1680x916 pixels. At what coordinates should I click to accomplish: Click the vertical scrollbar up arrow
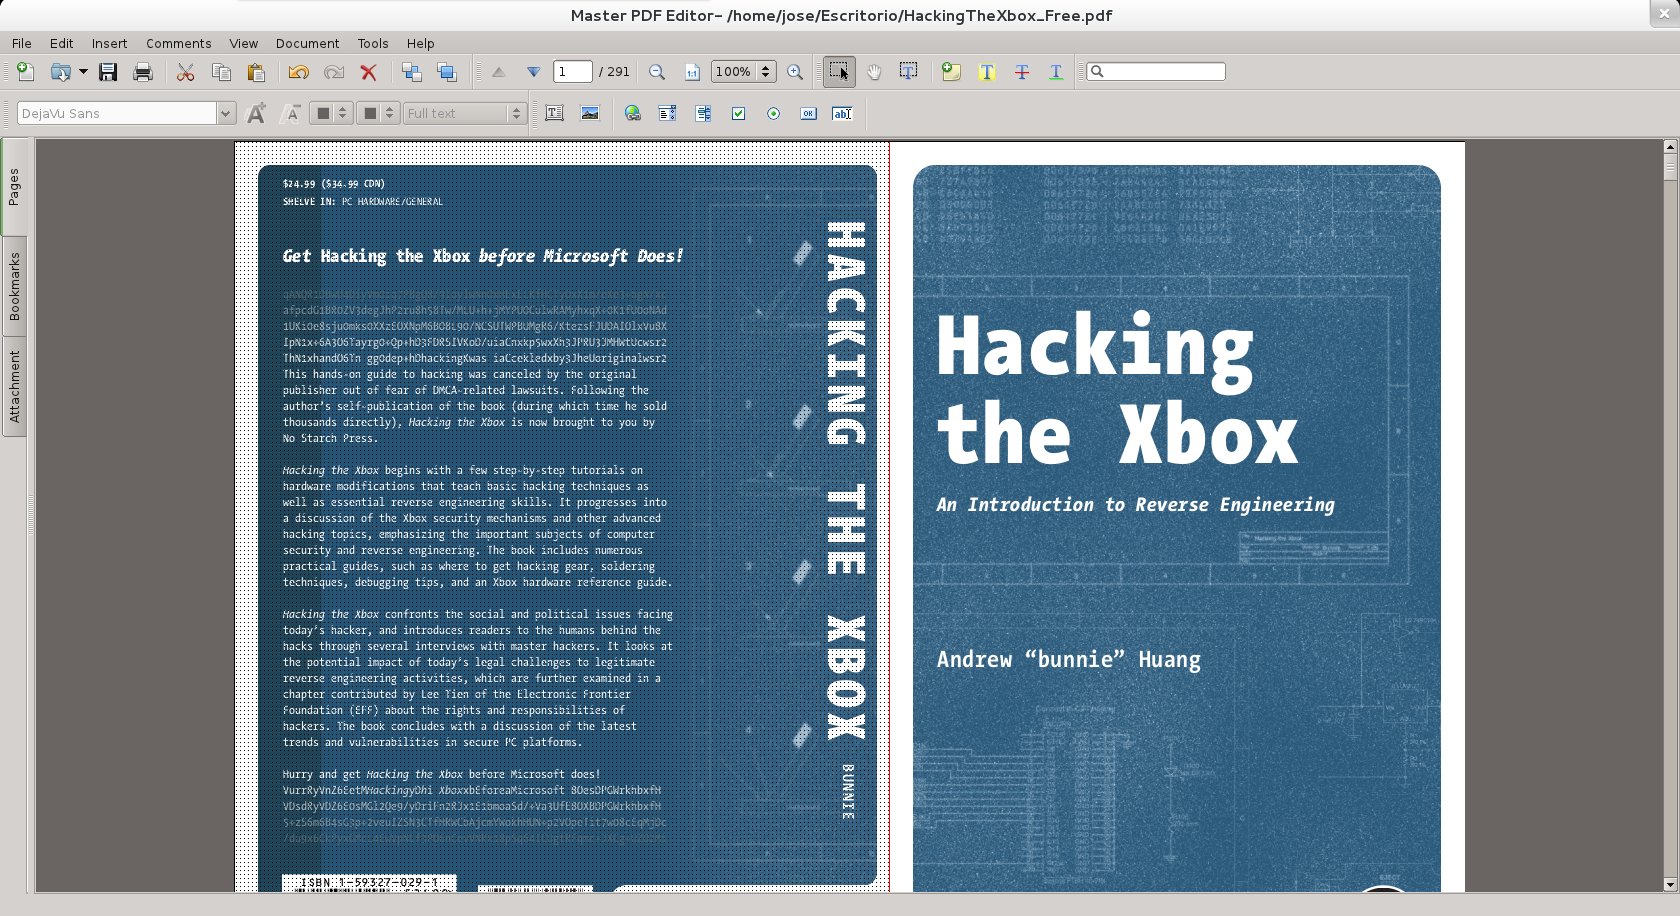tap(1669, 147)
